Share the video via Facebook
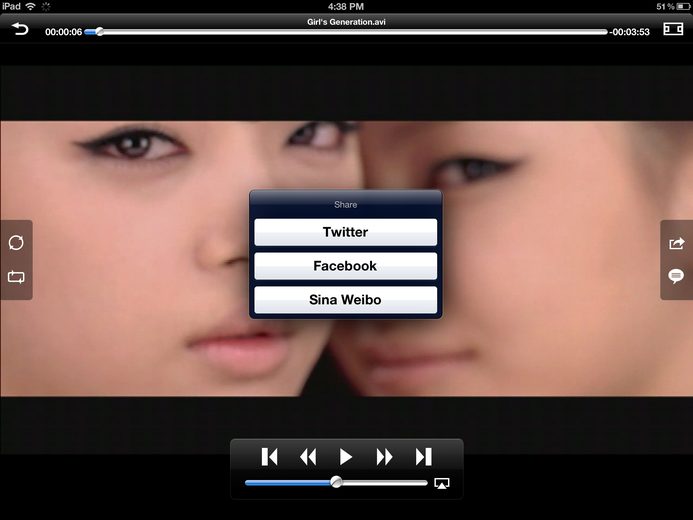Image resolution: width=693 pixels, height=520 pixels. click(345, 266)
